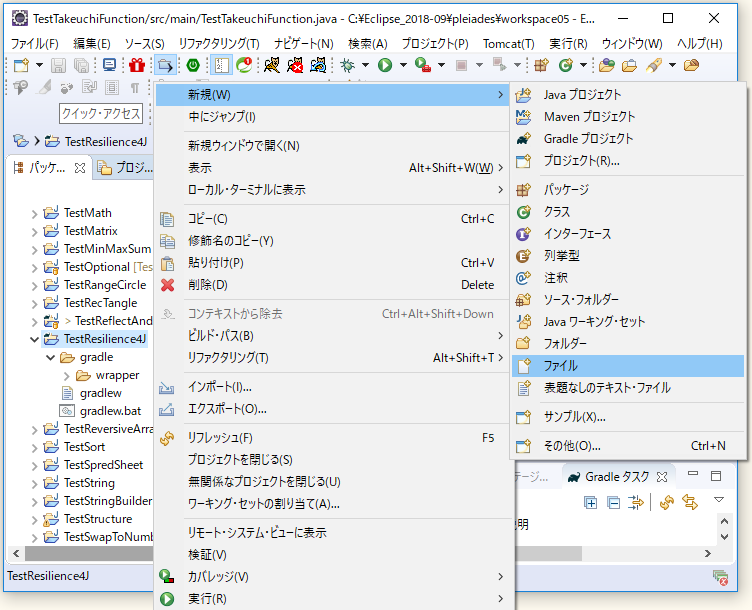Viewport: 752px width, 610px height.
Task: Click the Gradle refresh tasks icon
Action: [x=666, y=503]
